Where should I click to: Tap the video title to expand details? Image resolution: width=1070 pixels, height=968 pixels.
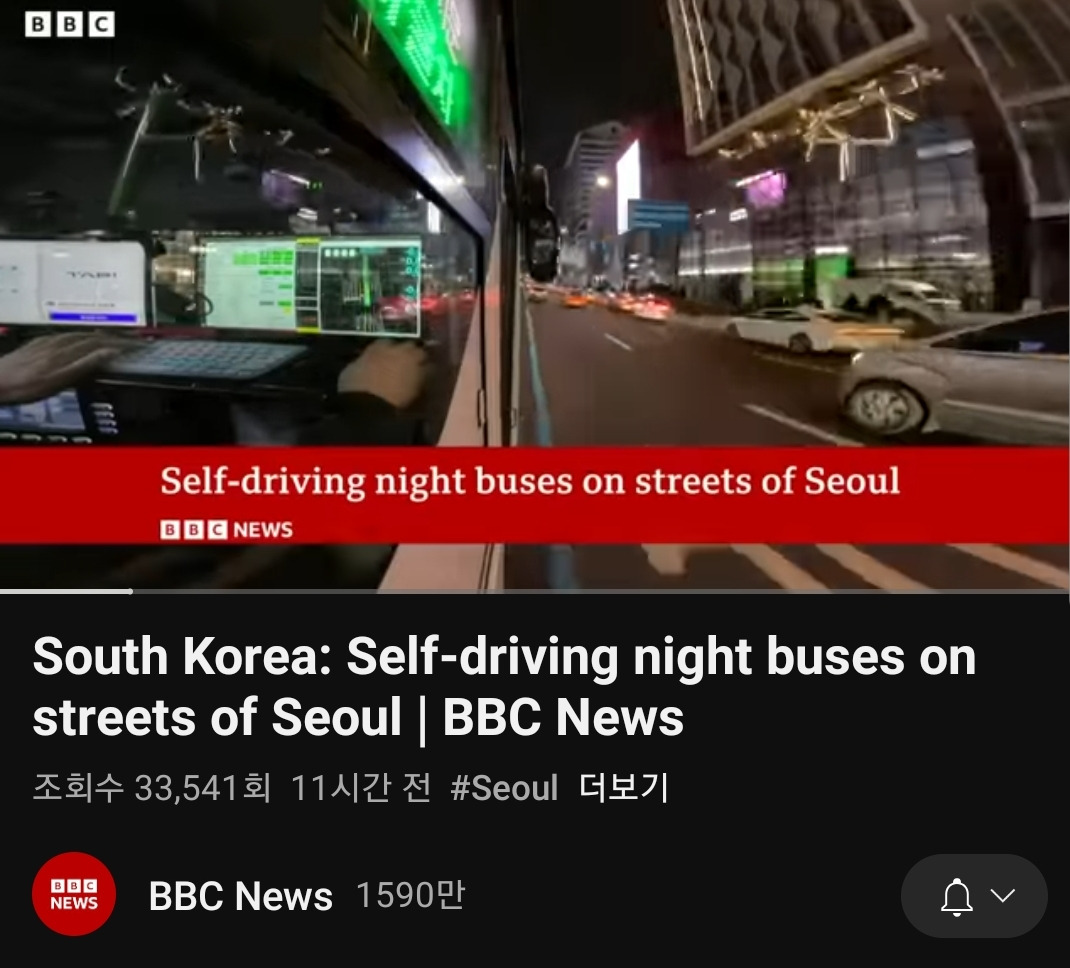(504, 687)
